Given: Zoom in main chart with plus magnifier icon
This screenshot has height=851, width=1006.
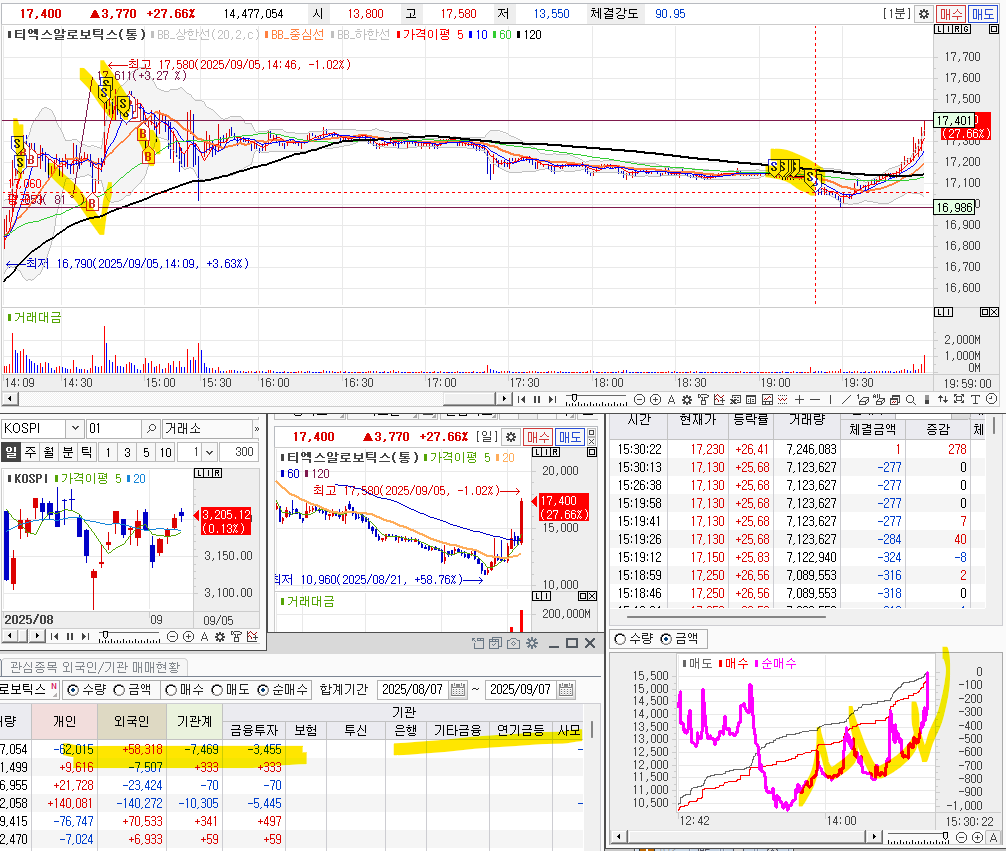Looking at the screenshot, I should (655, 399).
